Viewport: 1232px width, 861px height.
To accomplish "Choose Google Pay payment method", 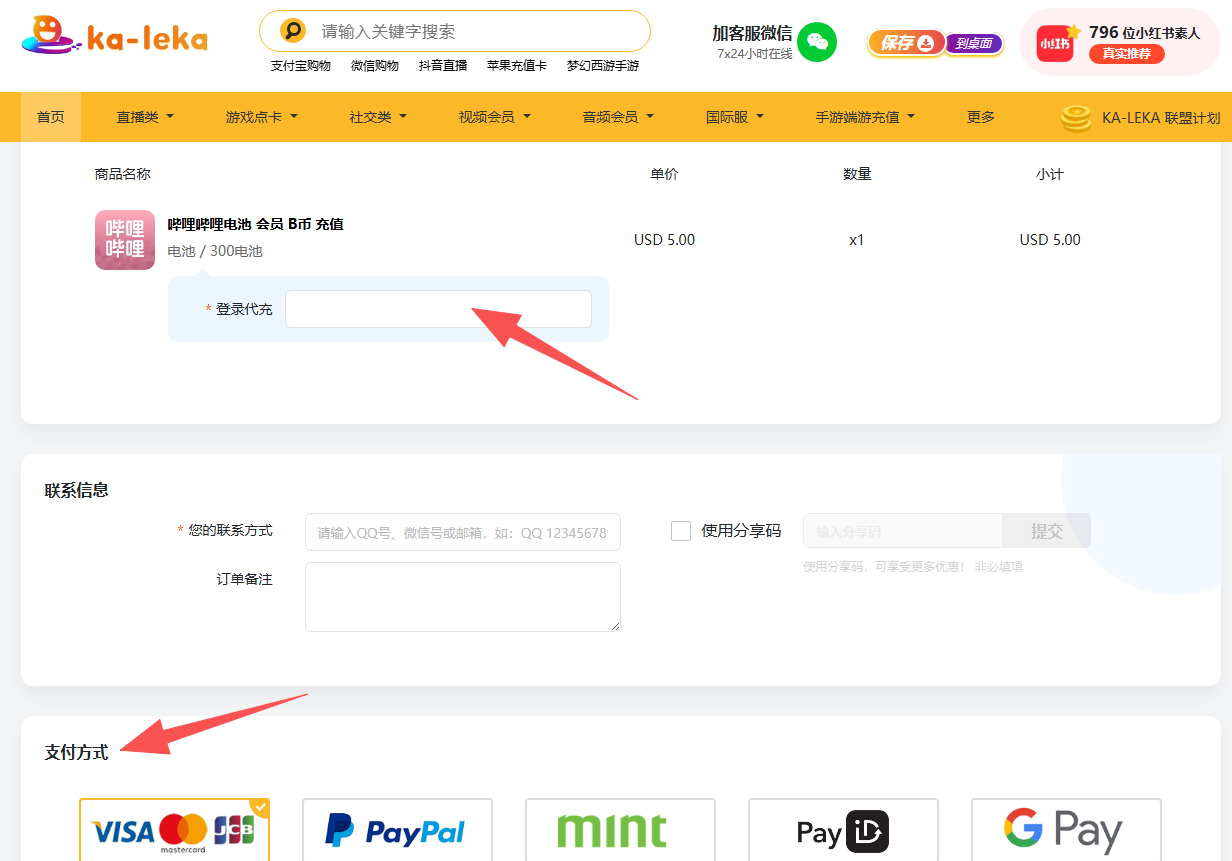I will pos(1066,831).
